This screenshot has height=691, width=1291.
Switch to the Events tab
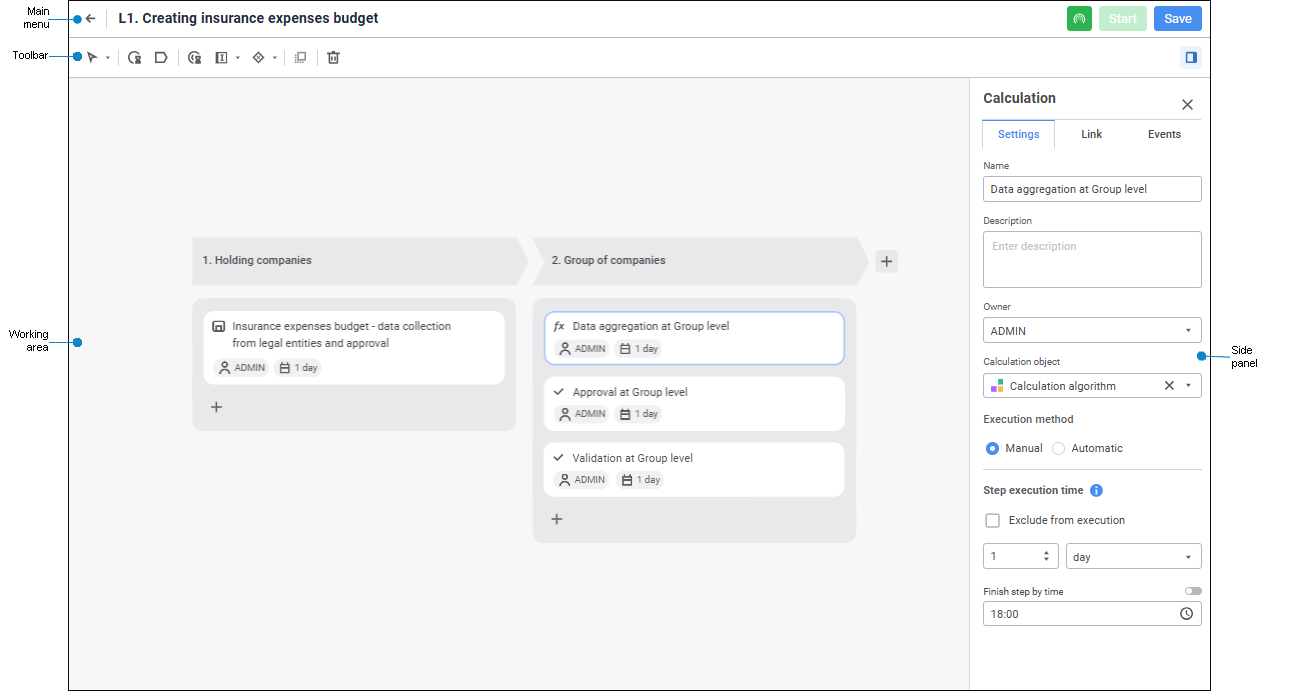tap(1165, 134)
